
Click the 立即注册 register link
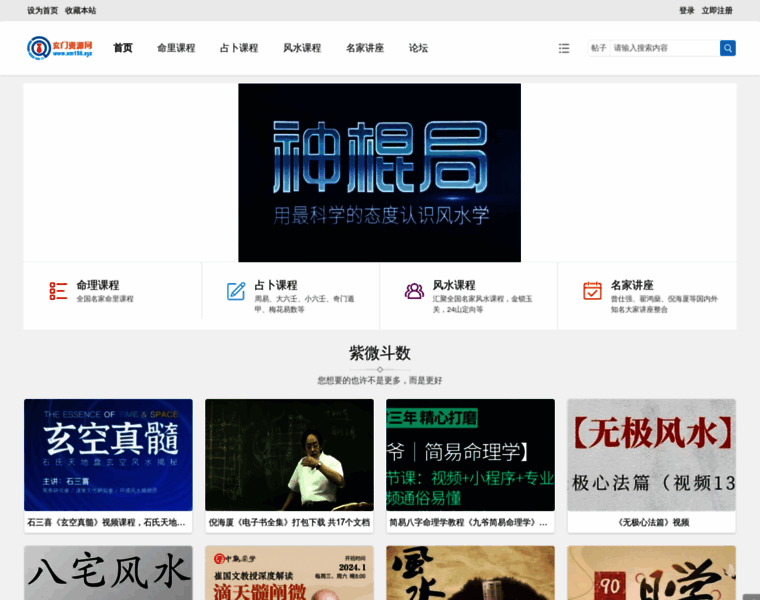pos(717,10)
